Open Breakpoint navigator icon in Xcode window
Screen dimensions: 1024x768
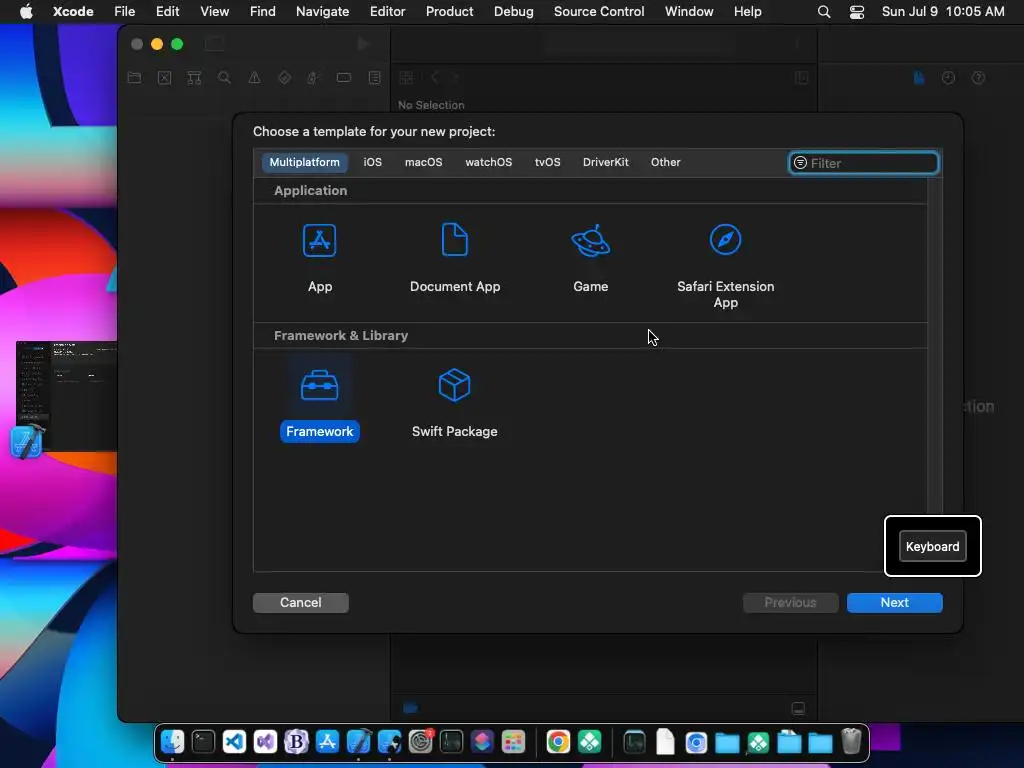(x=344, y=78)
